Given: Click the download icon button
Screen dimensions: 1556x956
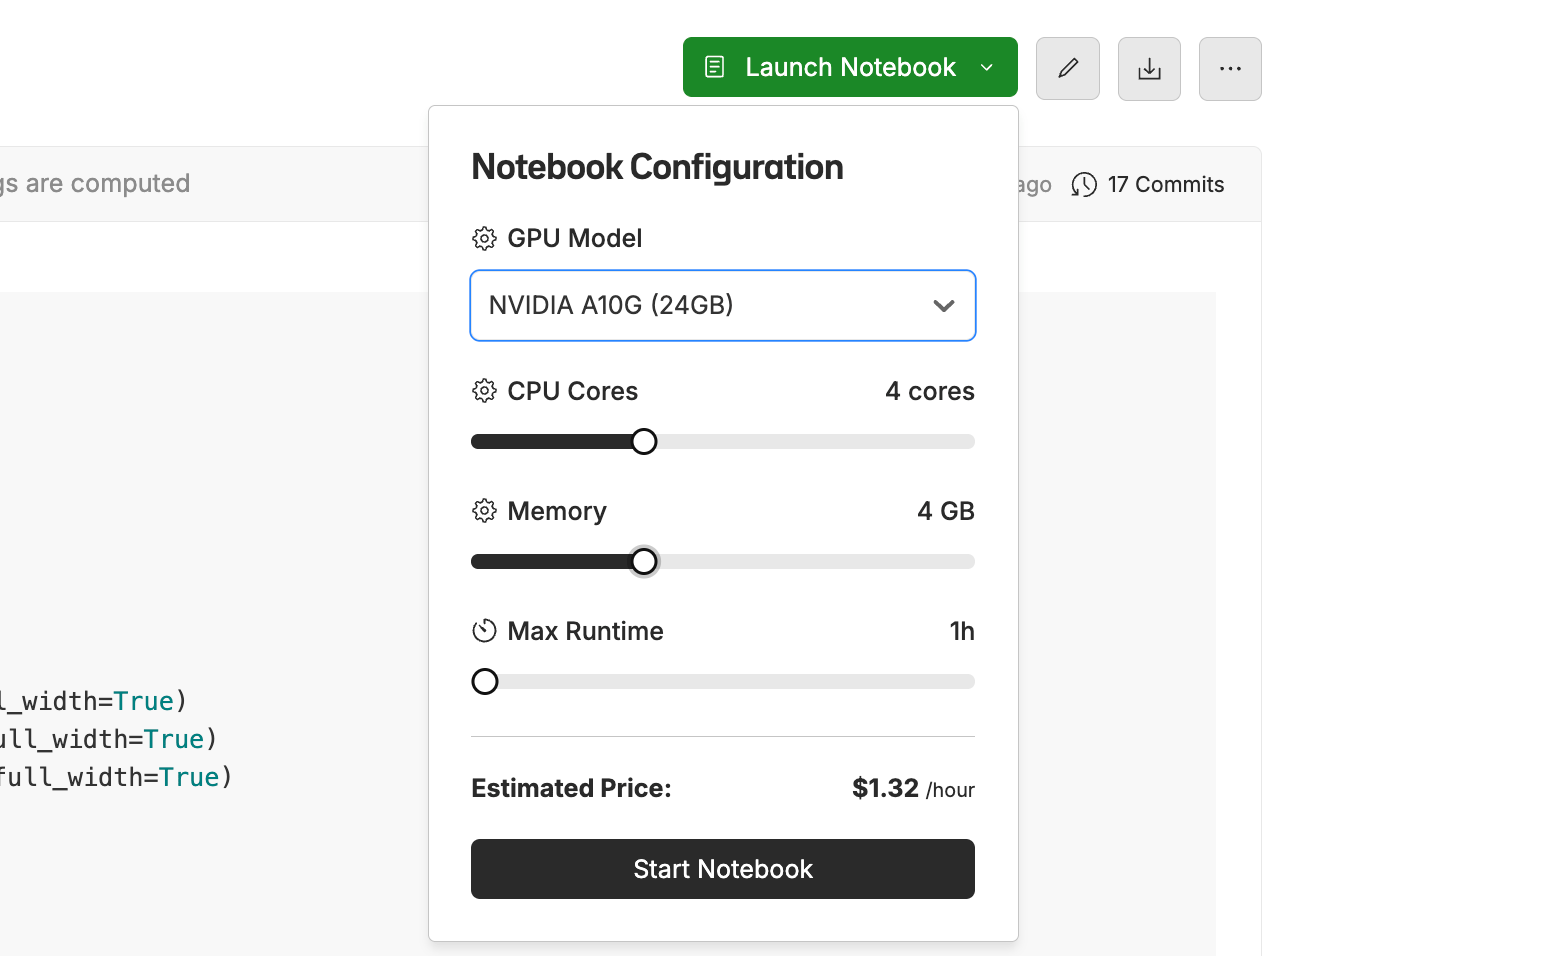Looking at the screenshot, I should coord(1149,68).
